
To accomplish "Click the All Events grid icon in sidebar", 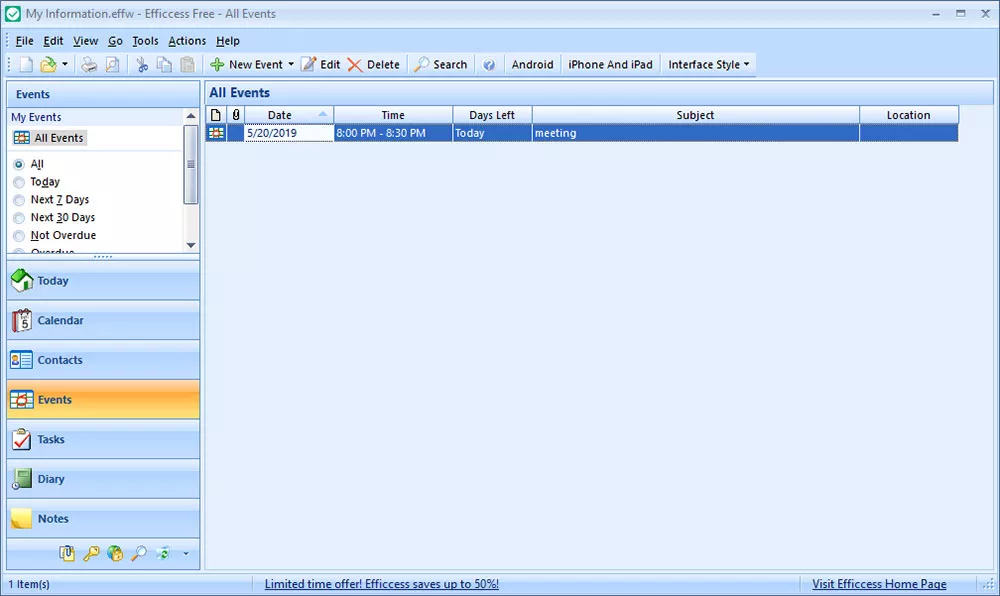I will pos(22,138).
